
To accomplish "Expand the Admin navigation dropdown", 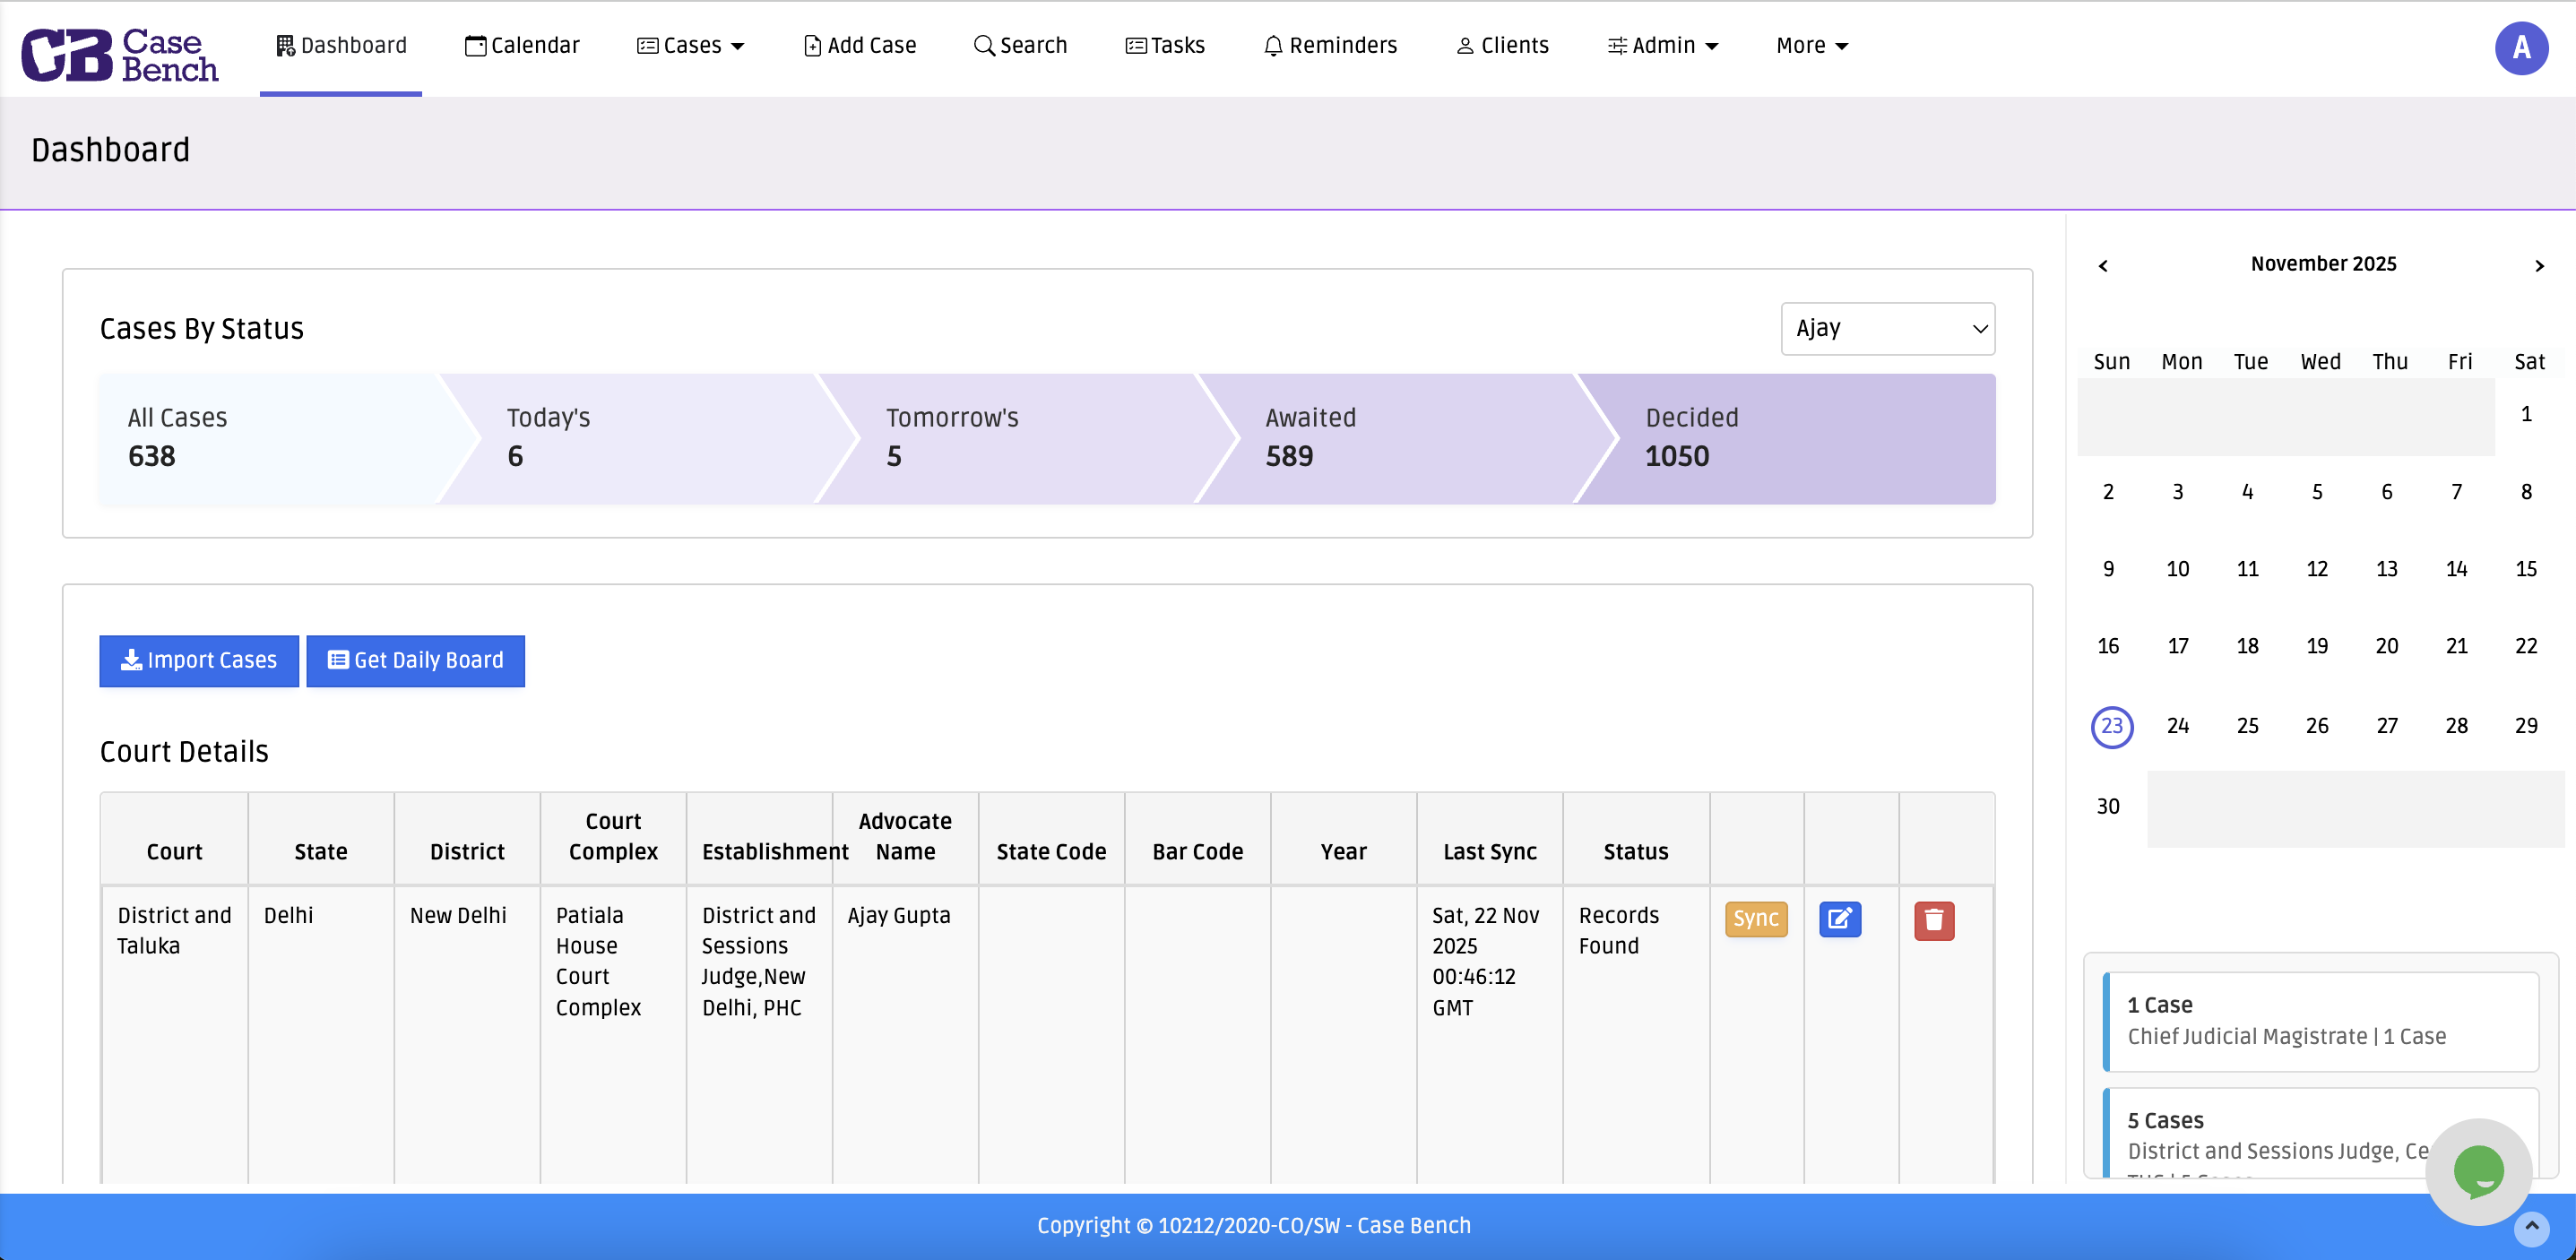I will click(1662, 46).
